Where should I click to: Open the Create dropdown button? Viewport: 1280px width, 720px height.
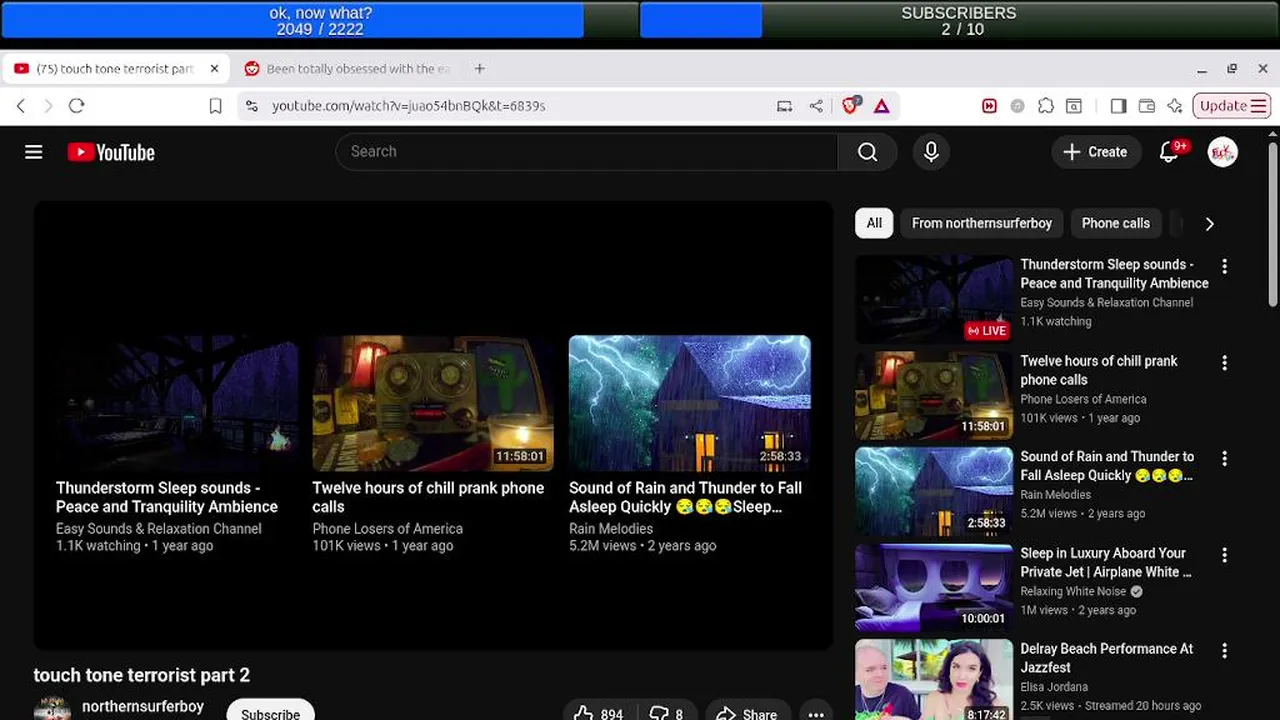pyautogui.click(x=1096, y=152)
